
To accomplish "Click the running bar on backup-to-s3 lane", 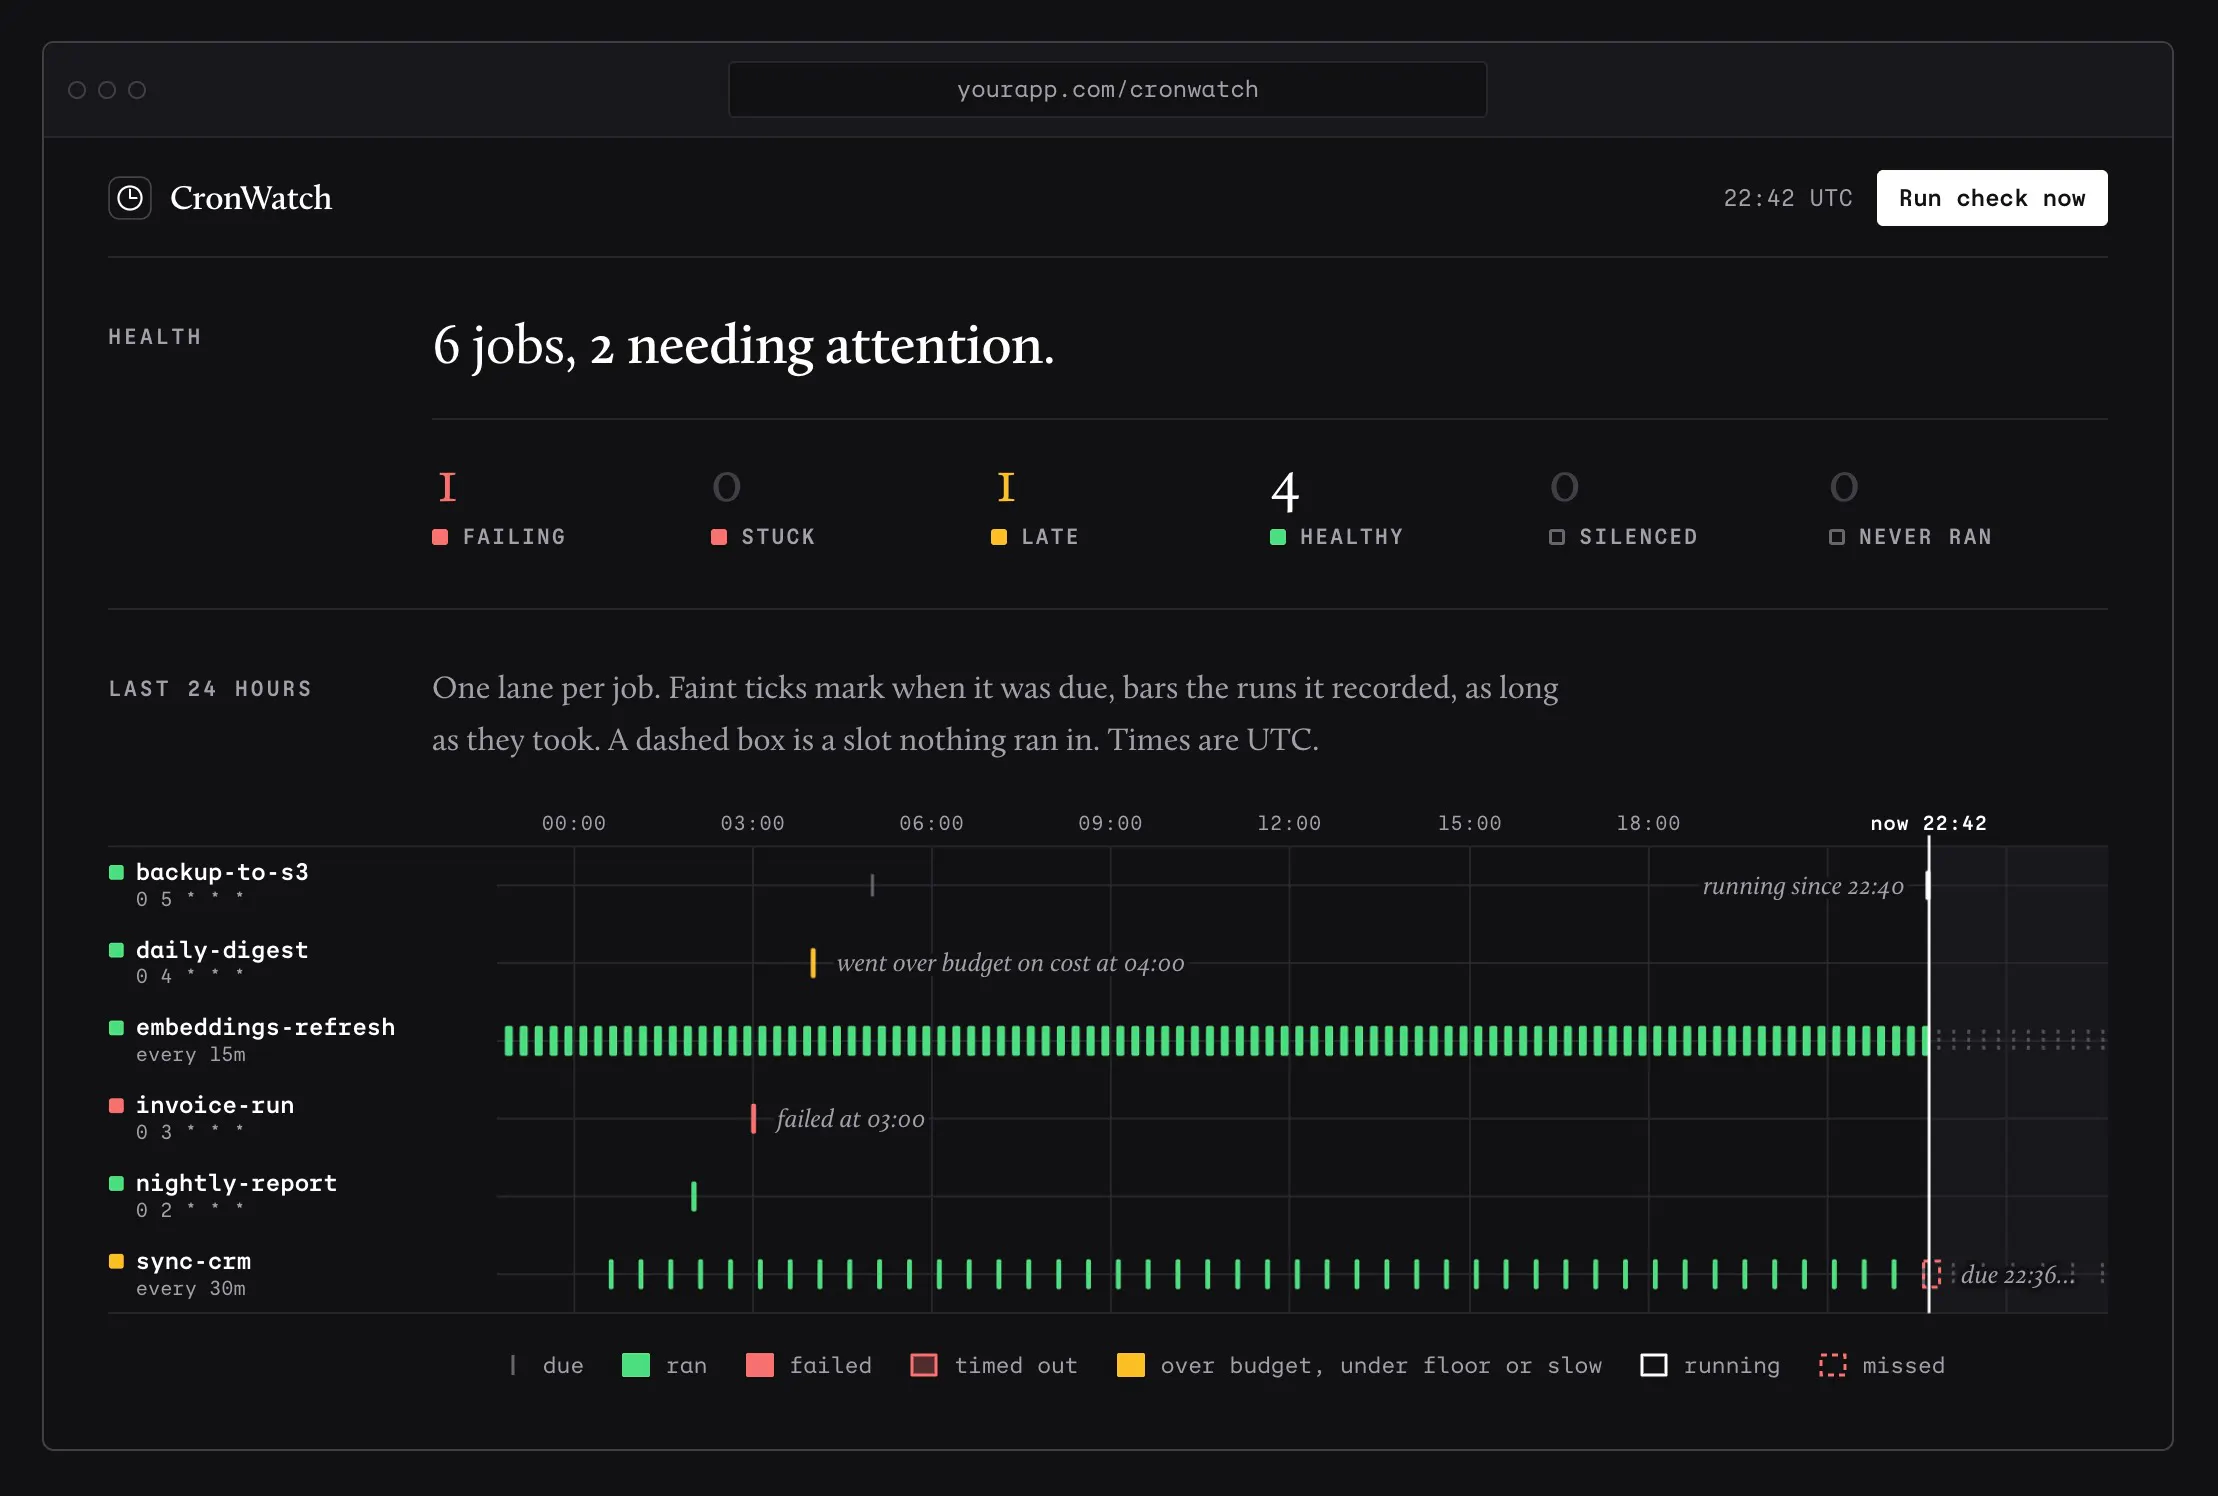I will click(x=1928, y=885).
